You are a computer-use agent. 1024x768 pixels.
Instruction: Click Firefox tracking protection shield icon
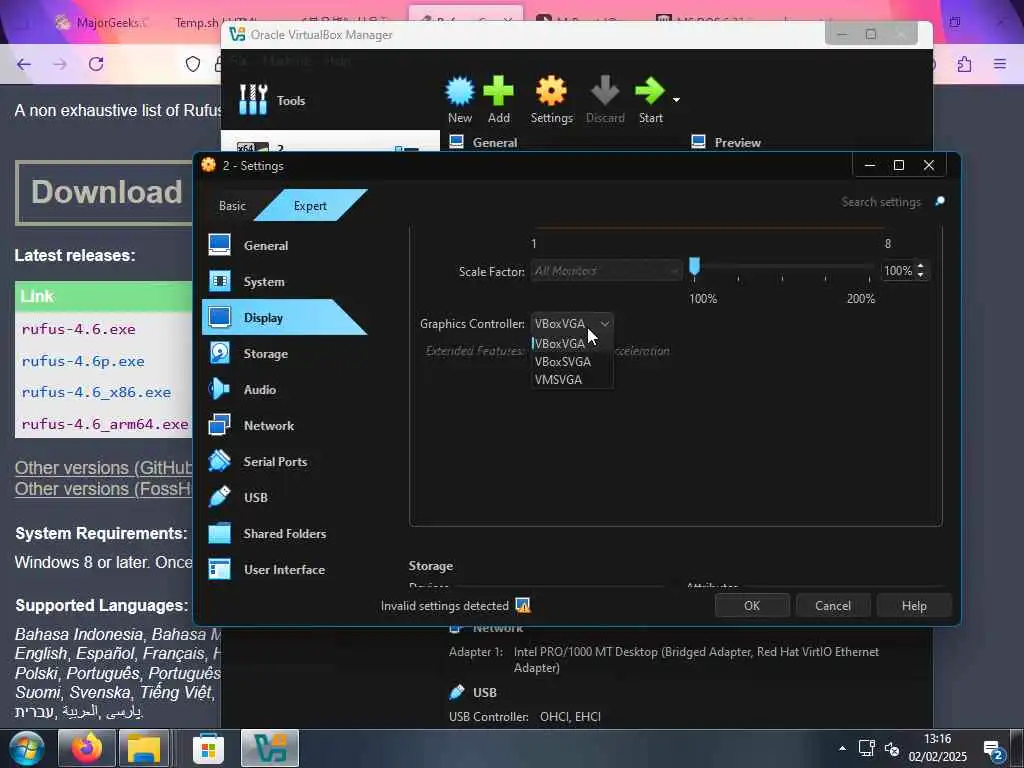pyautogui.click(x=193, y=64)
